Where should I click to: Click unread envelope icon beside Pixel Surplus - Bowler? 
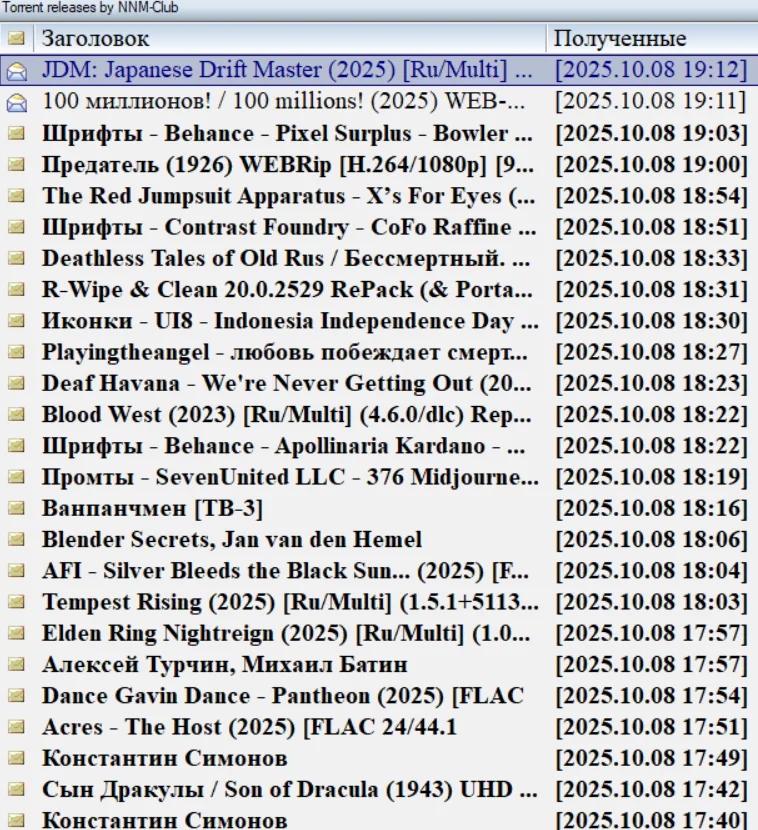click(x=16, y=133)
